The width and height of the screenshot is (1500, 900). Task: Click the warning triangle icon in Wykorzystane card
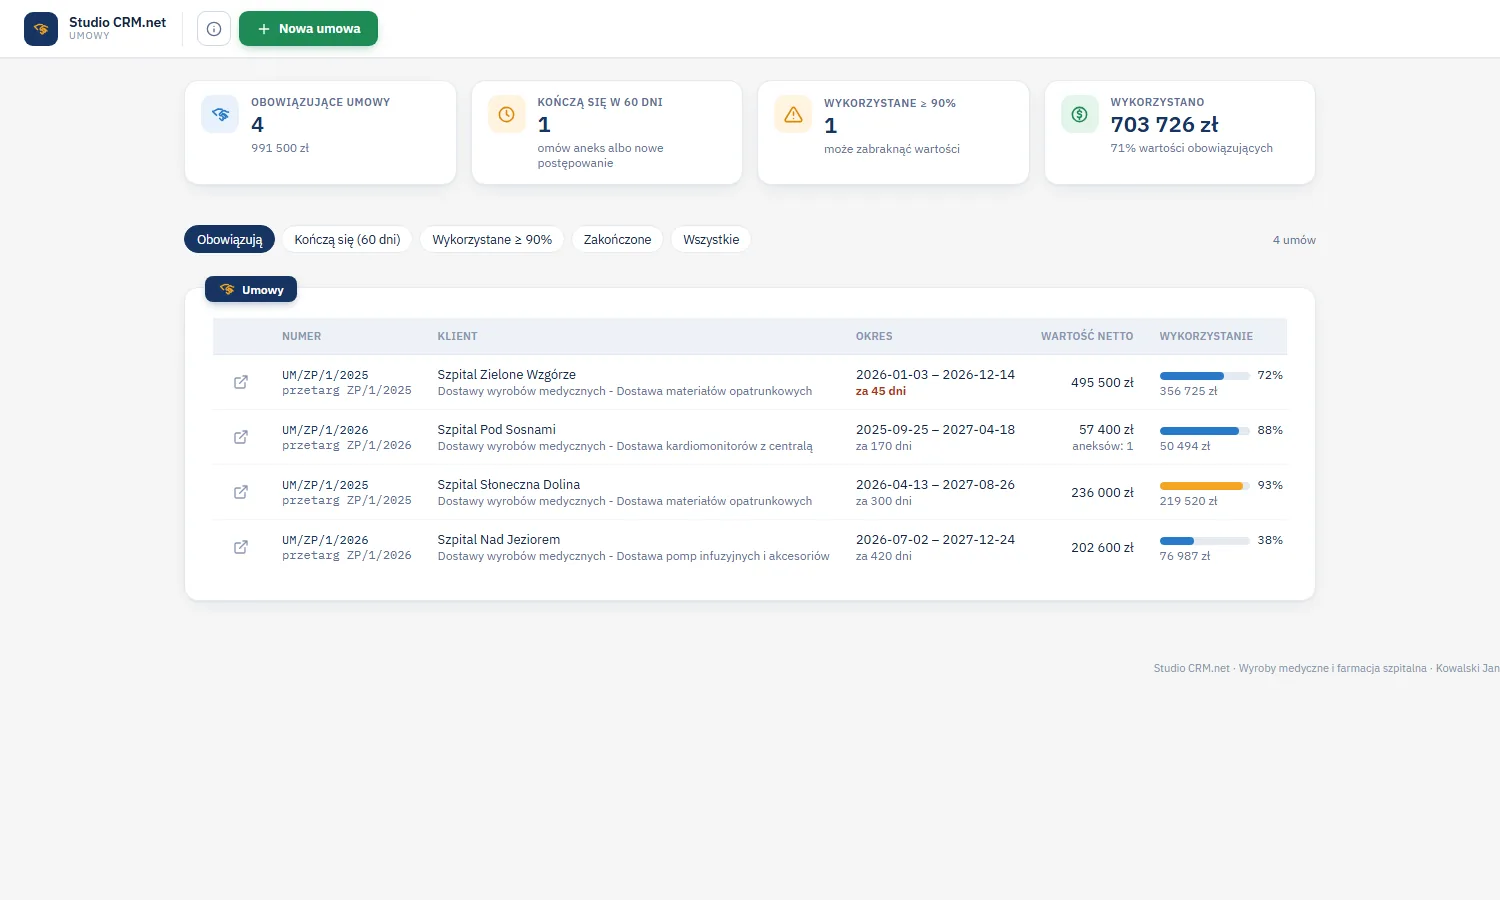793,115
